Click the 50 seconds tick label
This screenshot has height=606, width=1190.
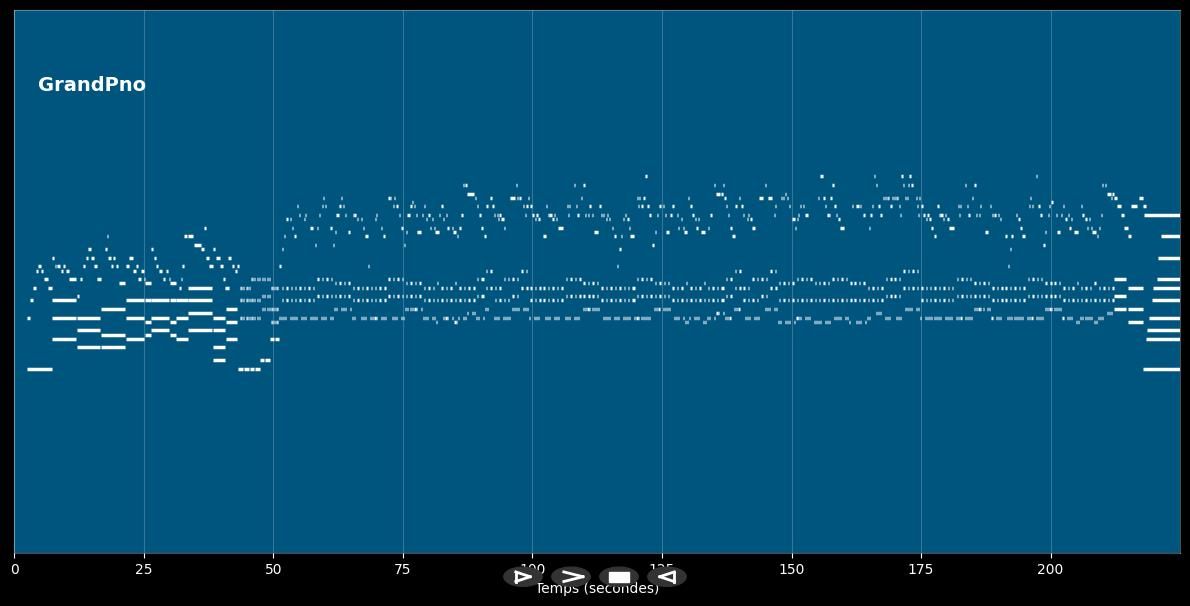point(273,569)
